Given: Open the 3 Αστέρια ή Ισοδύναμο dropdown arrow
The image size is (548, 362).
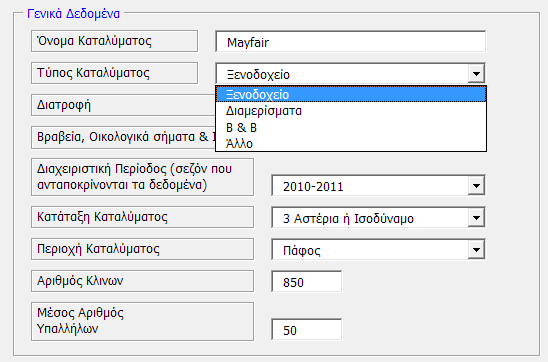Looking at the screenshot, I should (476, 218).
